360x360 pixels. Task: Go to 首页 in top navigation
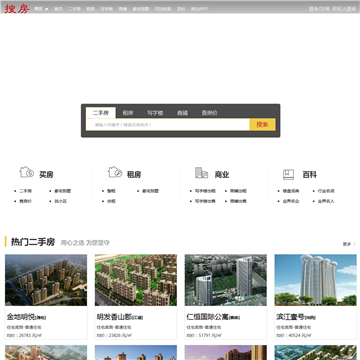coord(58,9)
